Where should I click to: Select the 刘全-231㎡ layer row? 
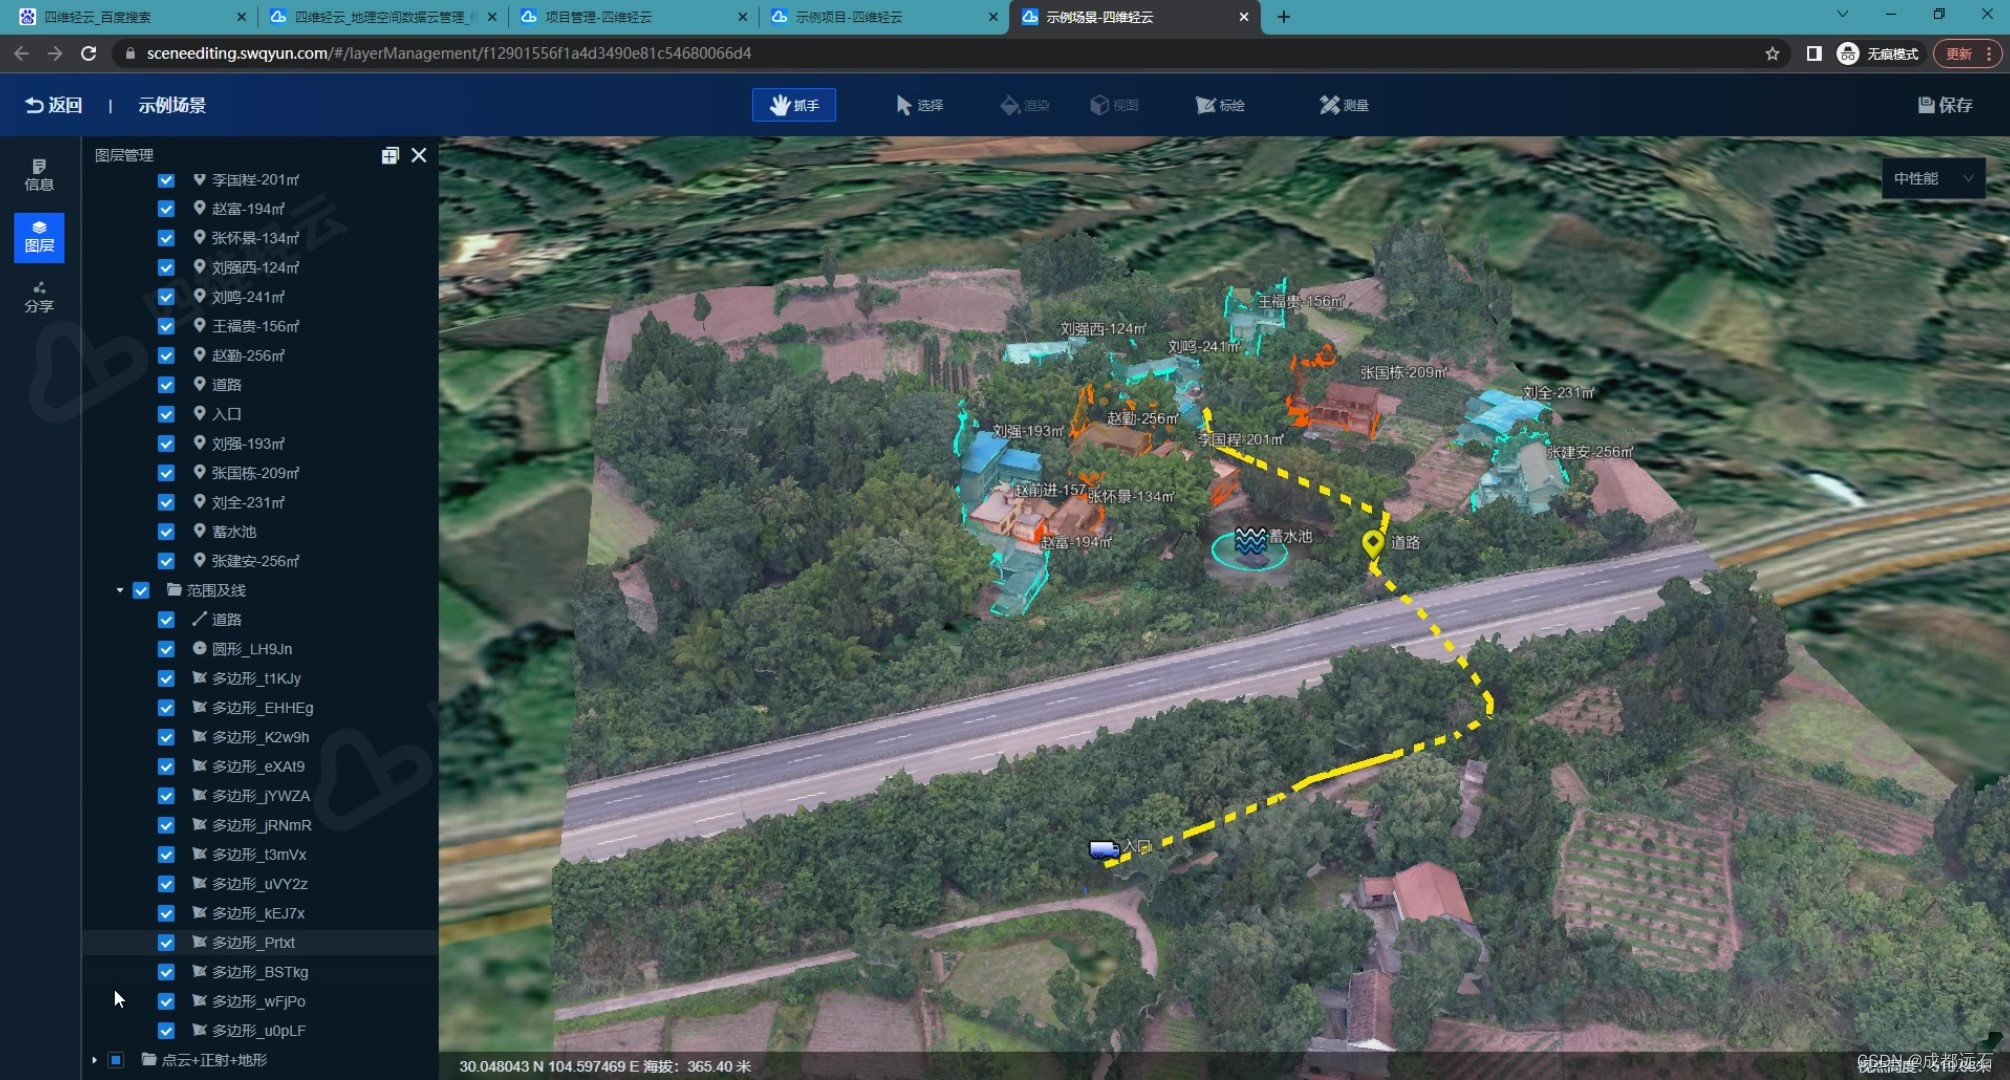click(260, 502)
